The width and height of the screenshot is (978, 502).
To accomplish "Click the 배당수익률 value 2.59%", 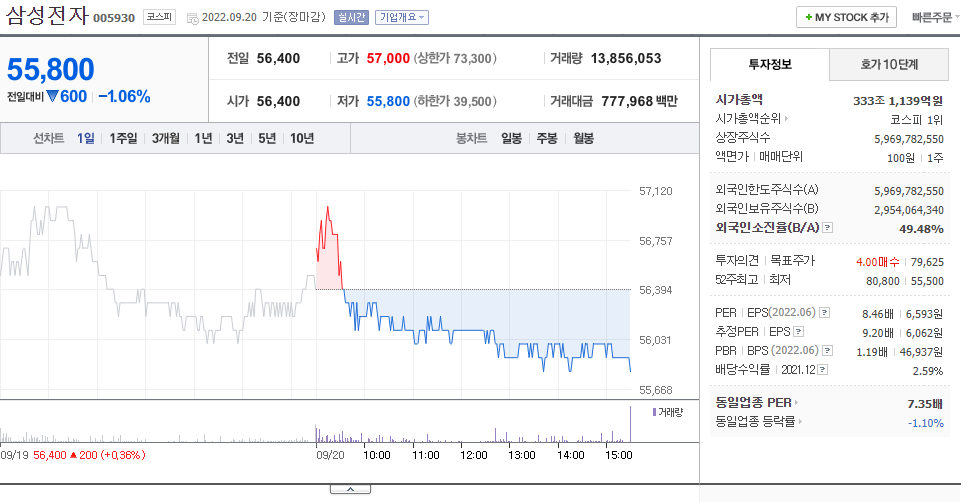I will coord(927,371).
